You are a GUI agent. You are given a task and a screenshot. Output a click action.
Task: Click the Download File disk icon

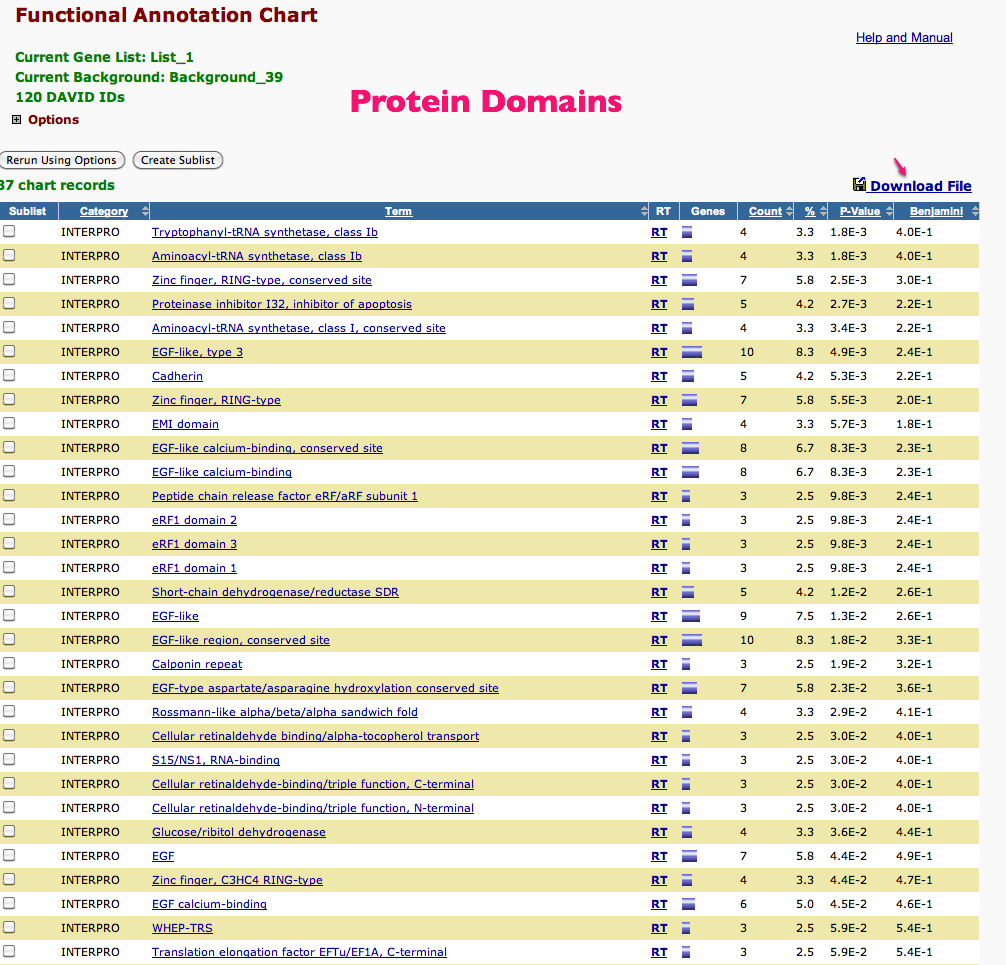tap(859, 185)
